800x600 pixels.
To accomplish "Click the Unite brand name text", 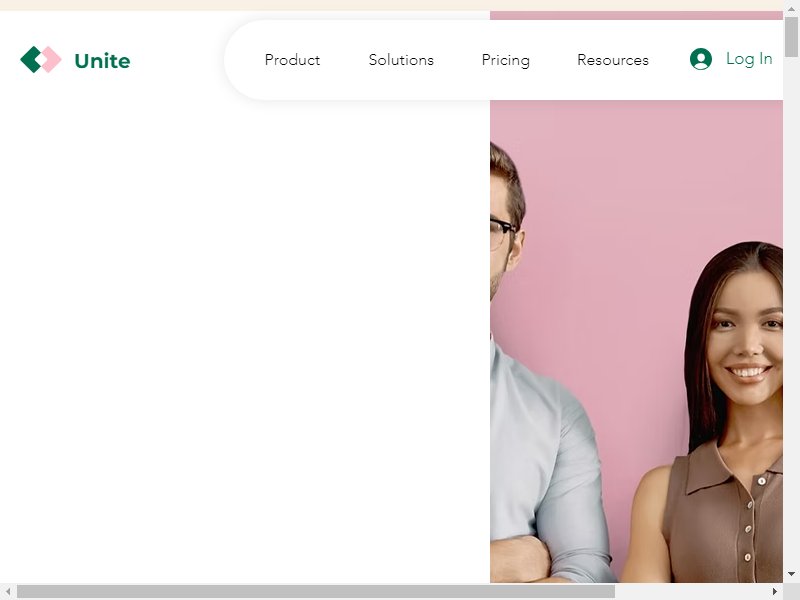I will (x=102, y=61).
